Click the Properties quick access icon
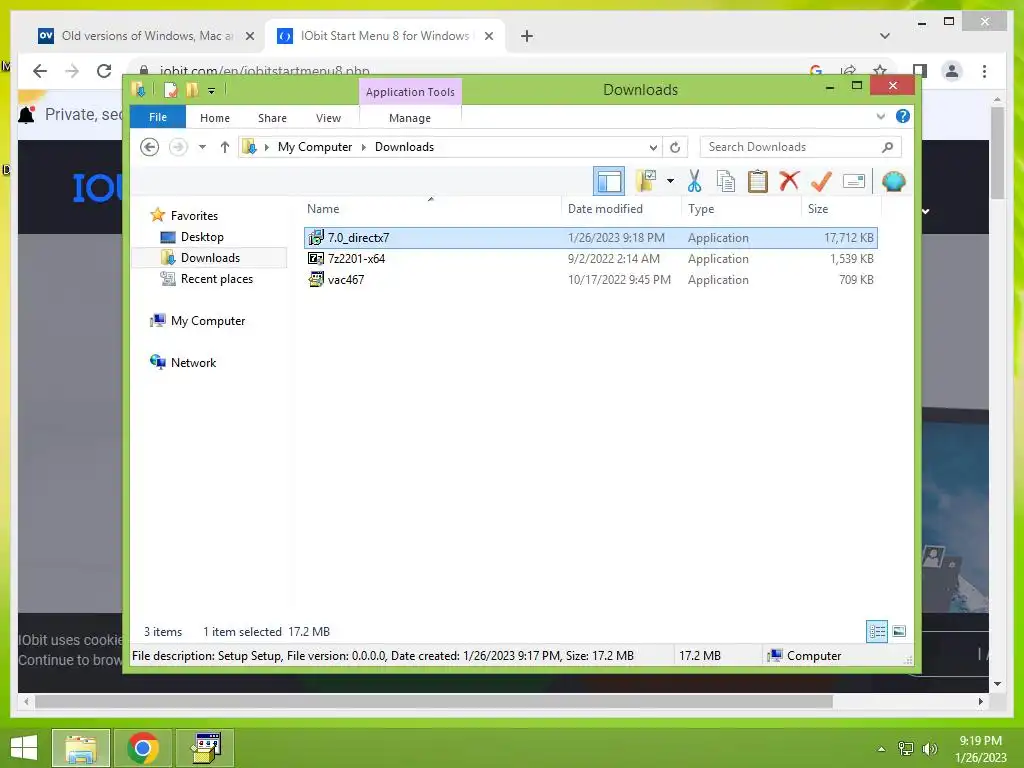 pyautogui.click(x=170, y=90)
